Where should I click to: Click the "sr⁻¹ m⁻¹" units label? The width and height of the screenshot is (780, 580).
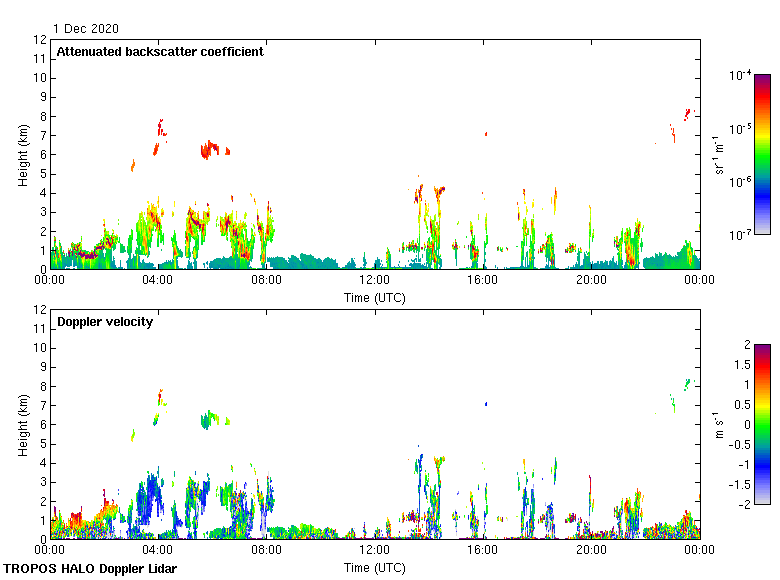[719, 154]
